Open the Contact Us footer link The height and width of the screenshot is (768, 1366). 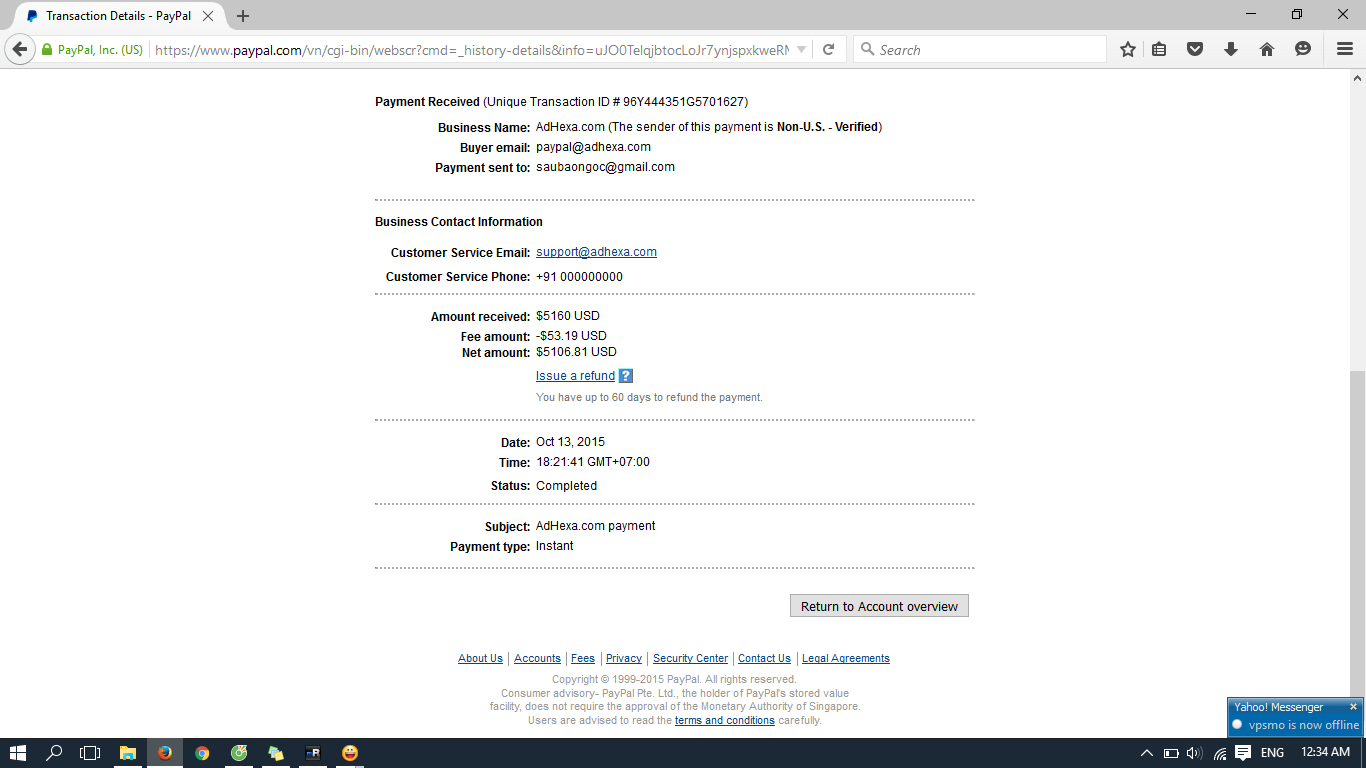764,658
